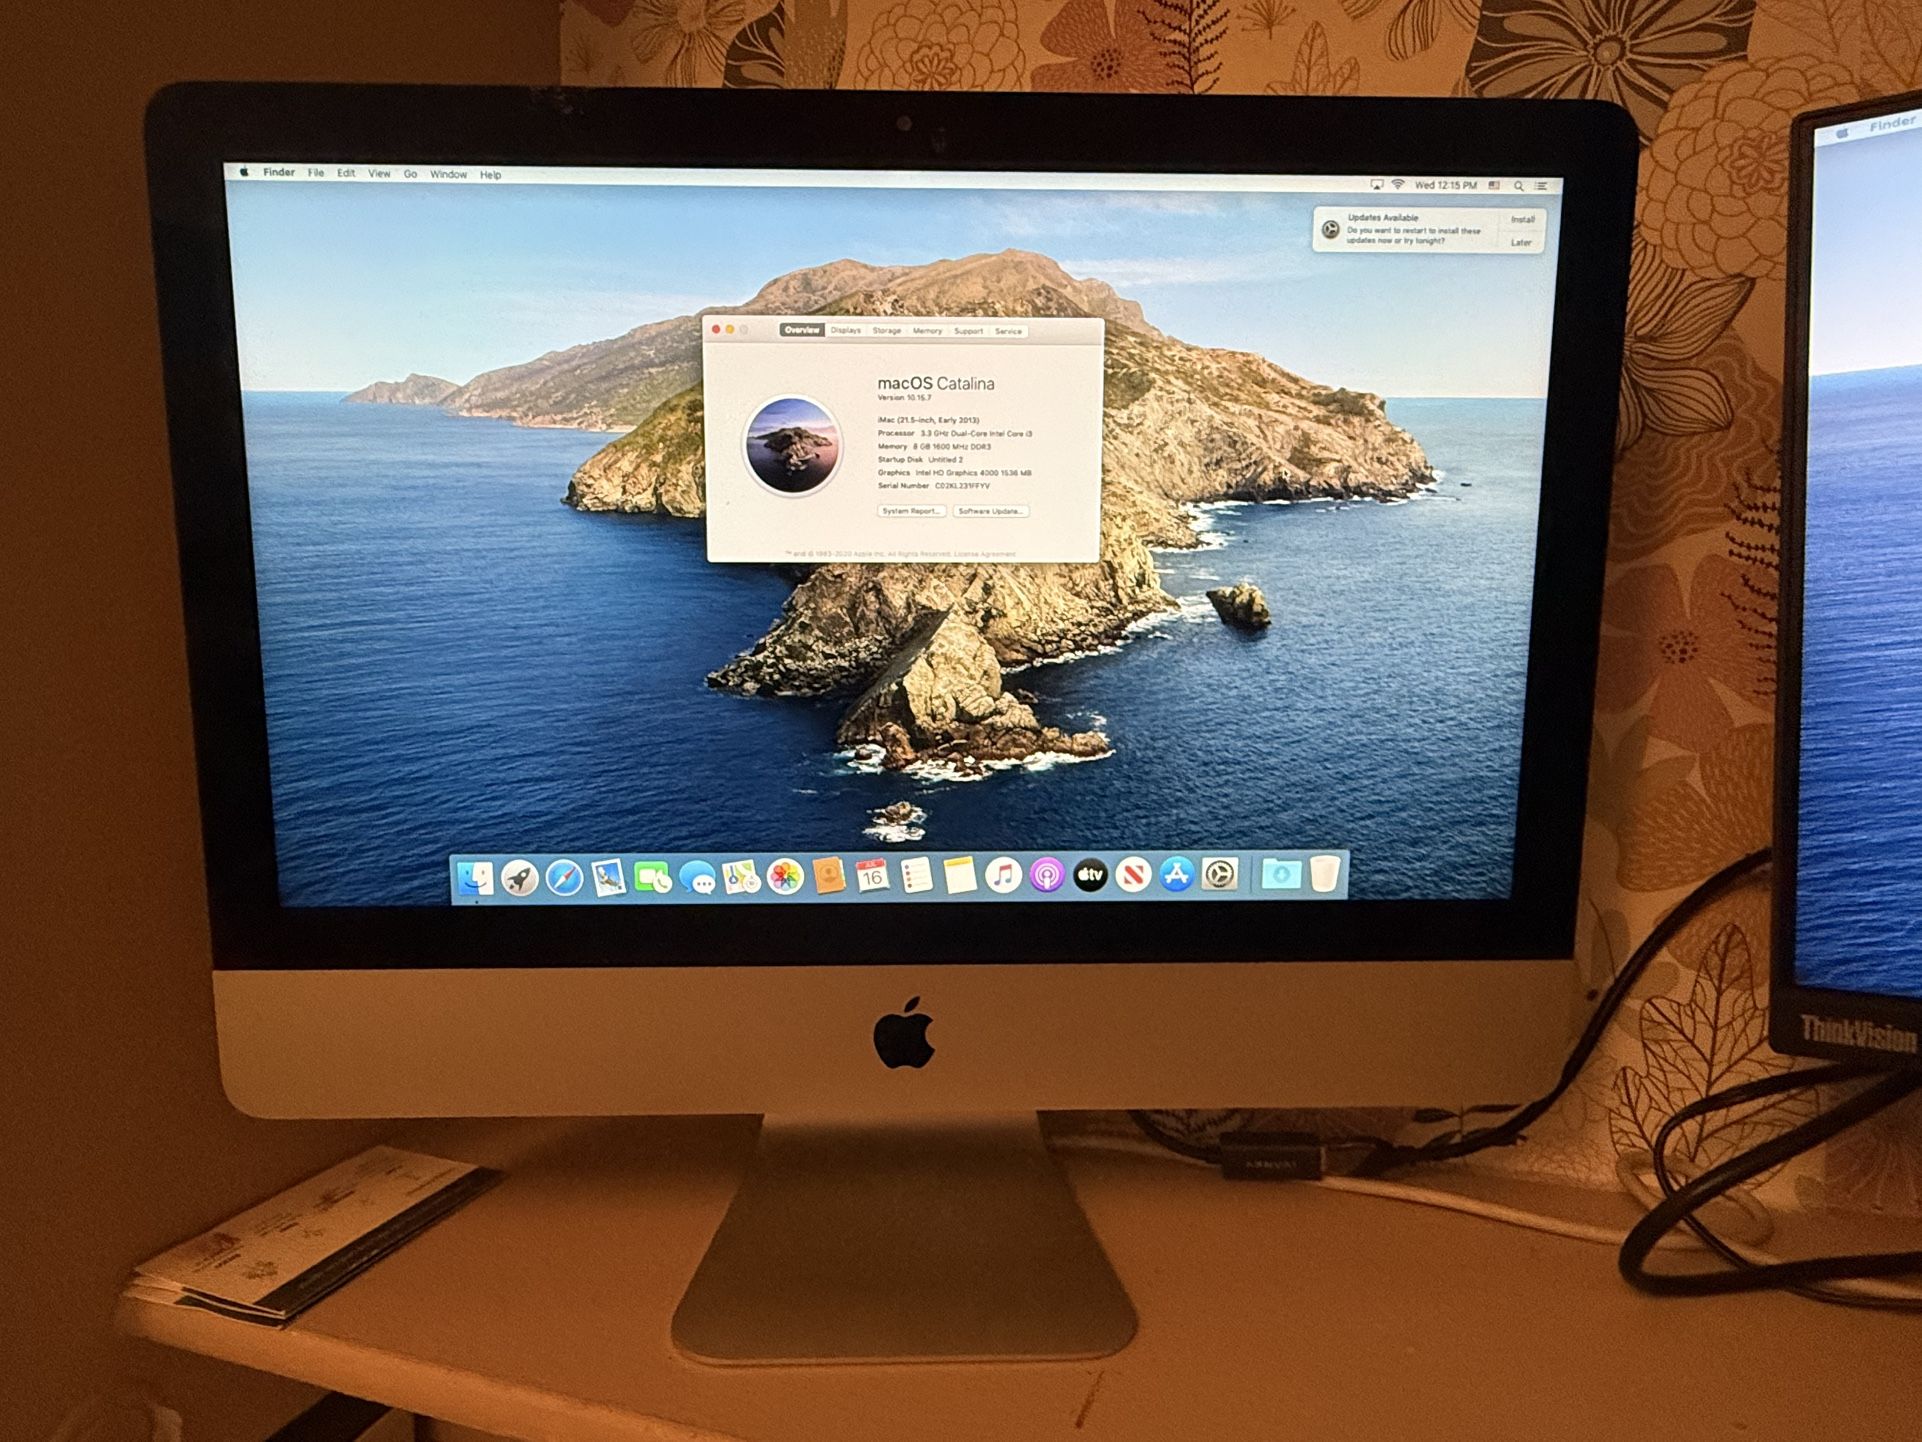Open the Notification Center icon
1922x1442 pixels.
(1541, 186)
